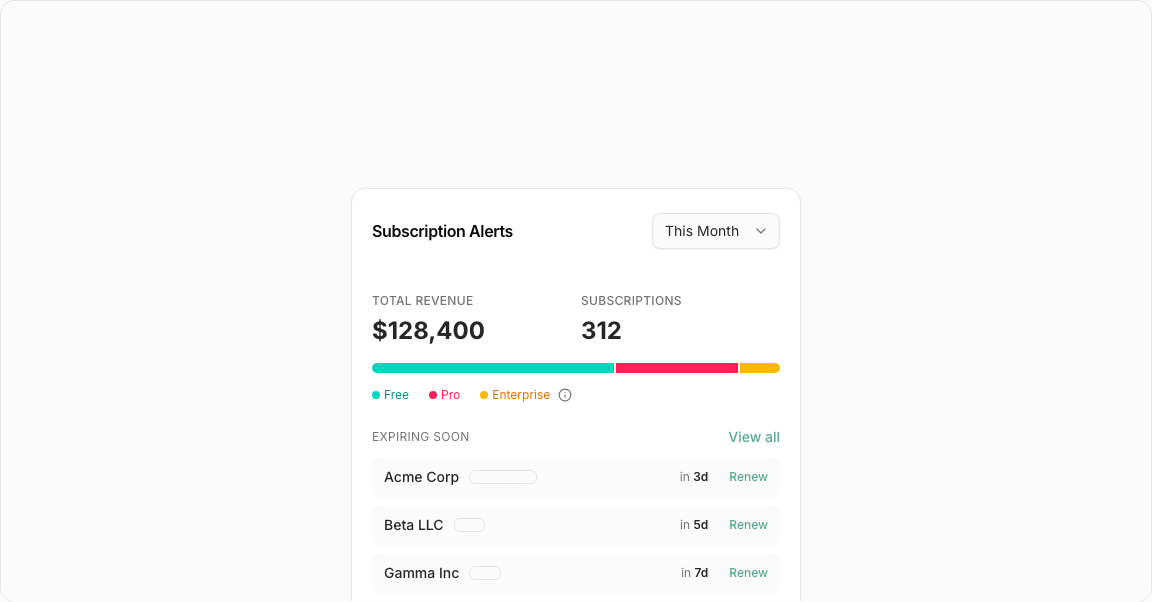
Task: Click the yellow Enterprise segment of the bar
Action: 760,368
